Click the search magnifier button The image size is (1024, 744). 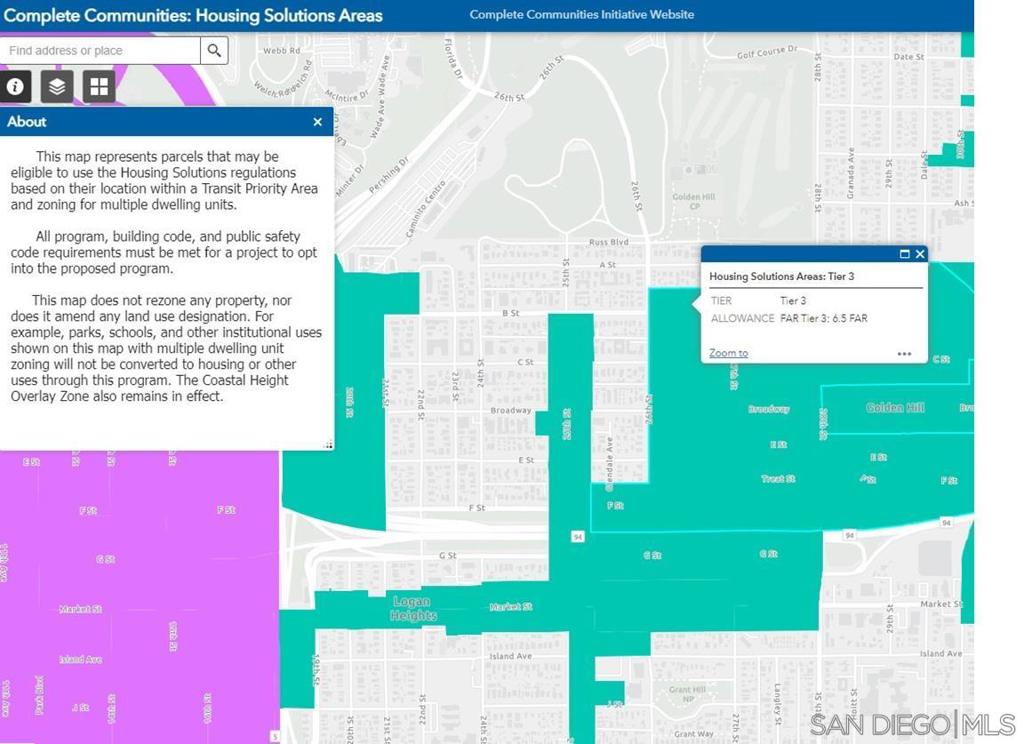coord(214,51)
